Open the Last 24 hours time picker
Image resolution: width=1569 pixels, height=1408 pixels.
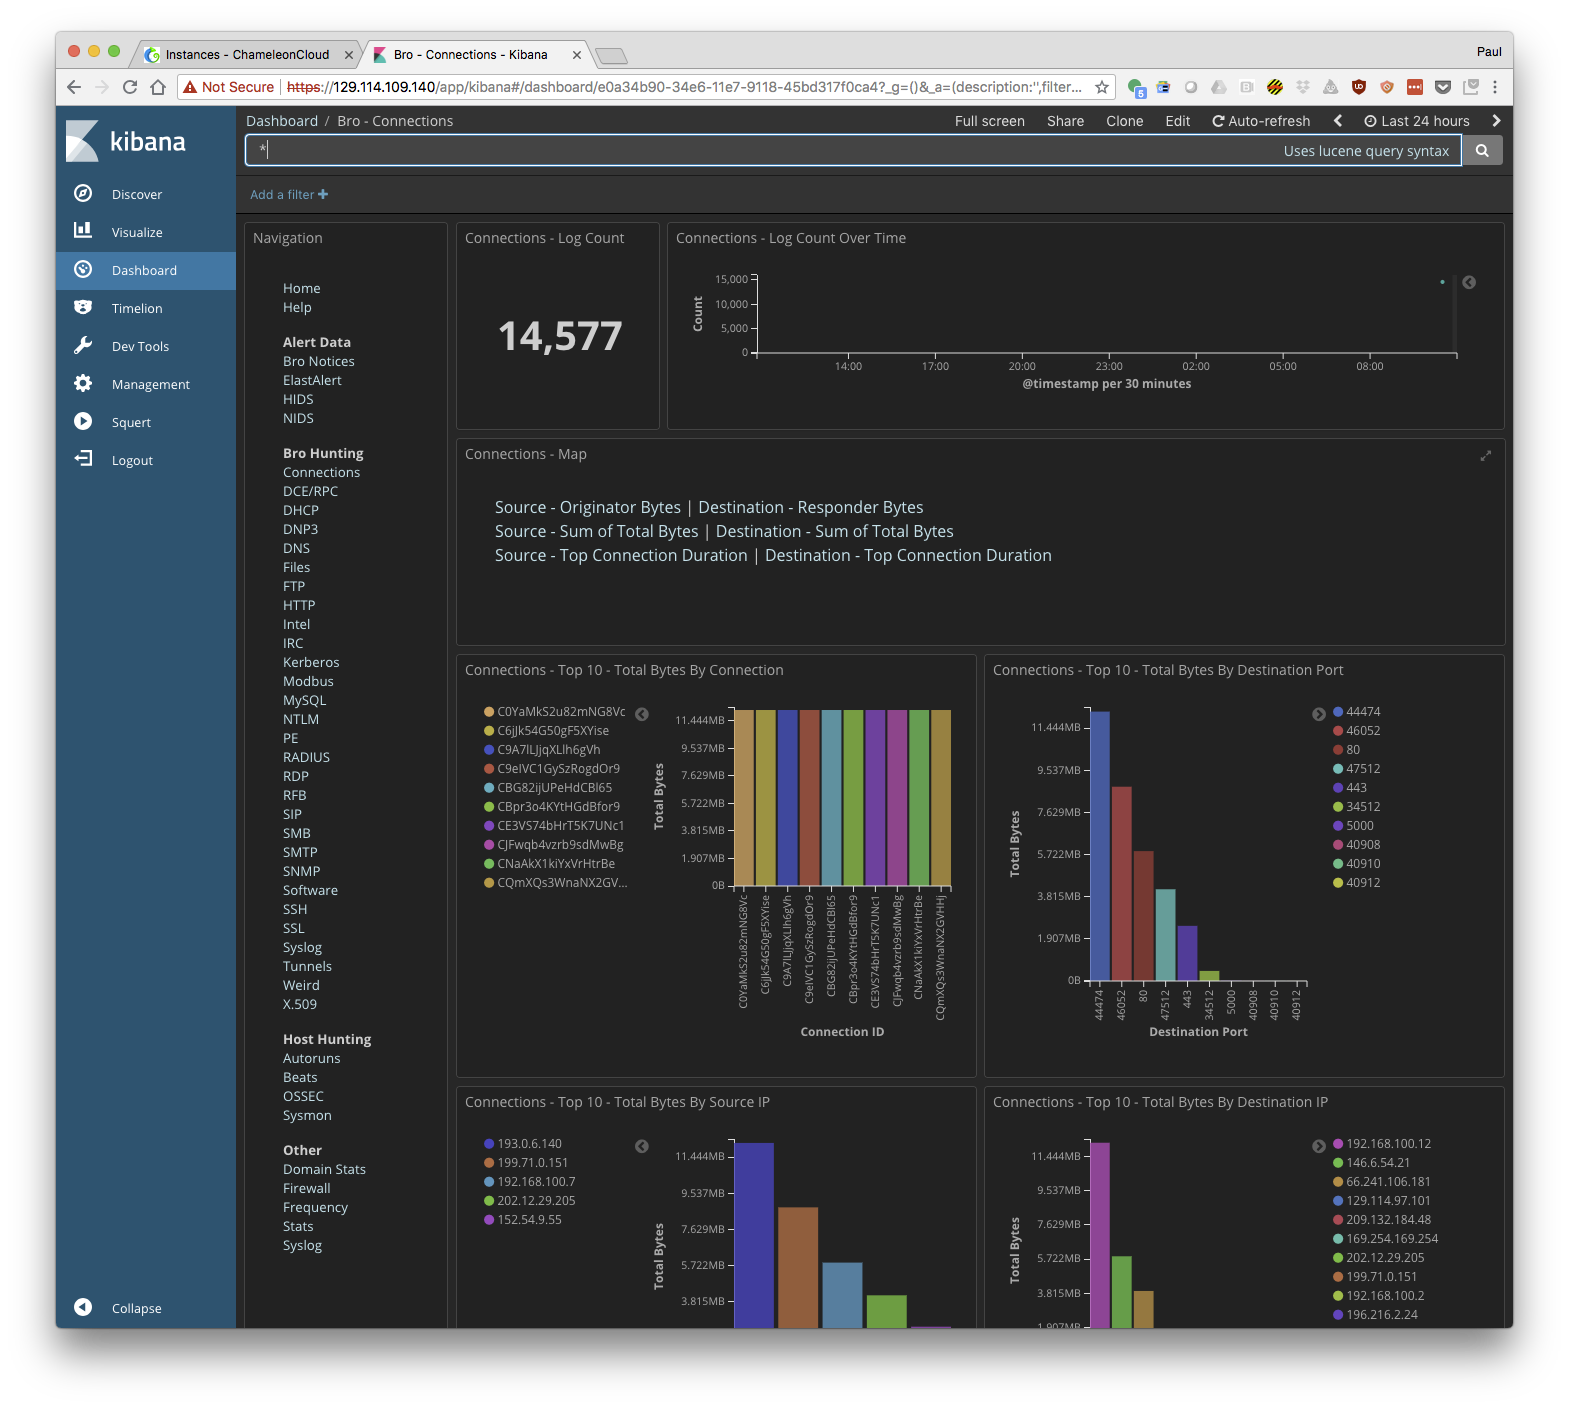click(1417, 120)
